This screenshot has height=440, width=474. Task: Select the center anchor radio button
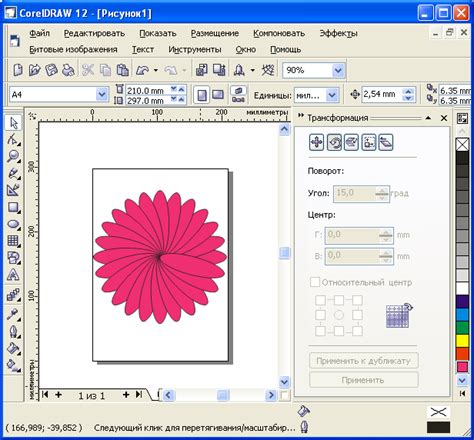339,315
